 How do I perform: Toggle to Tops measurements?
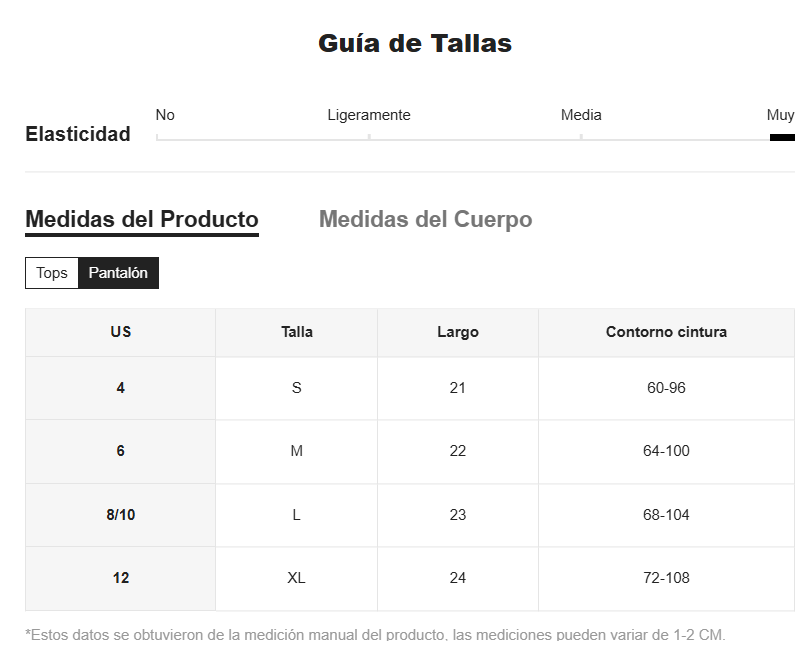click(x=52, y=273)
